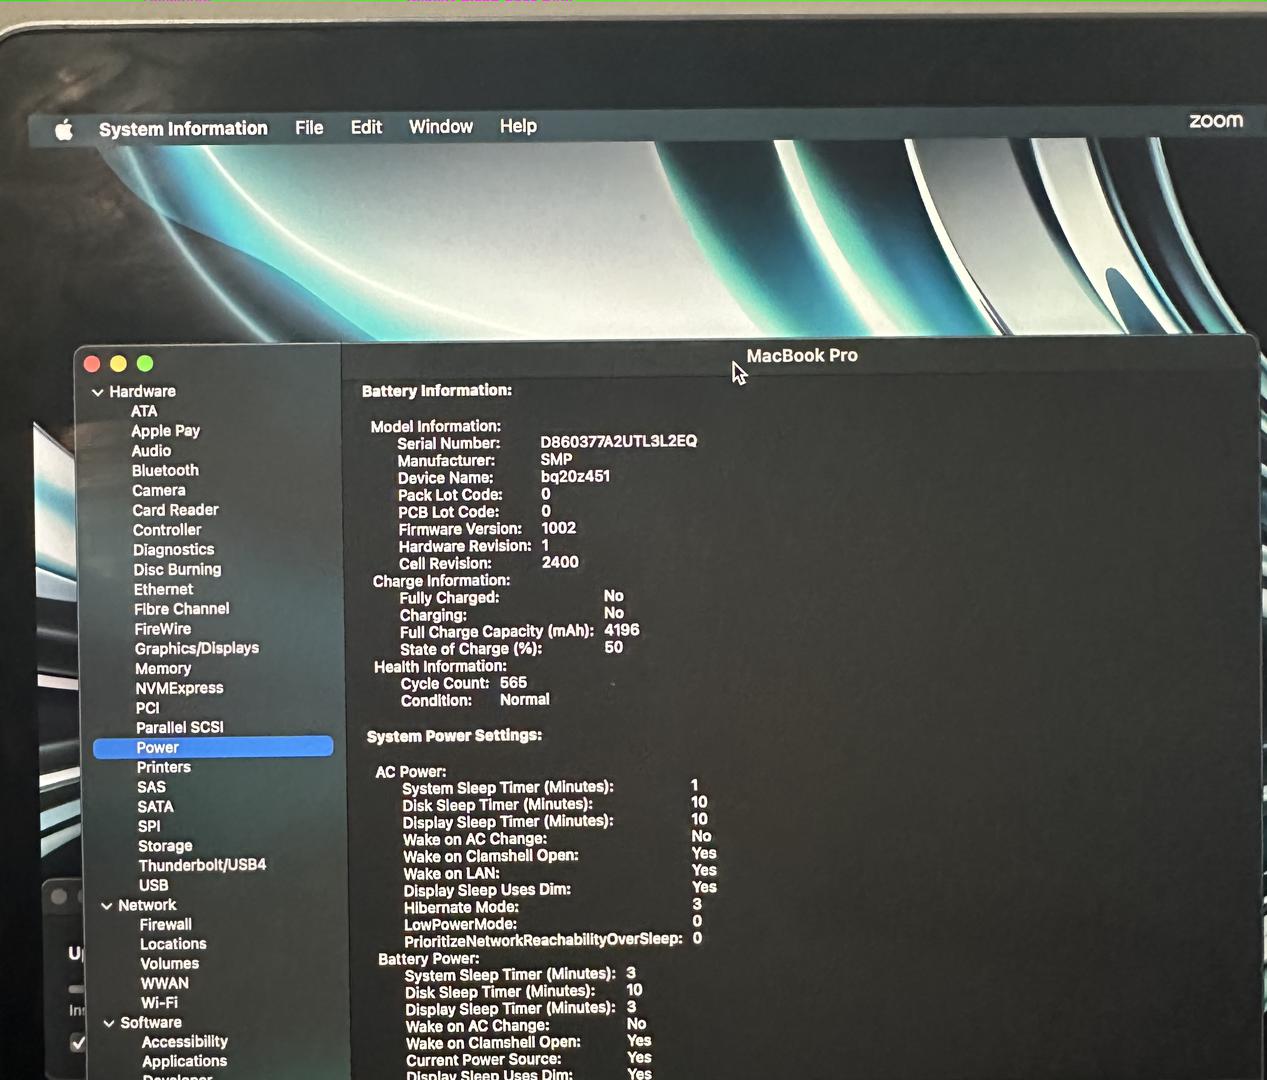Viewport: 1267px width, 1080px height.
Task: Select Camera in the sidebar
Action: [159, 490]
